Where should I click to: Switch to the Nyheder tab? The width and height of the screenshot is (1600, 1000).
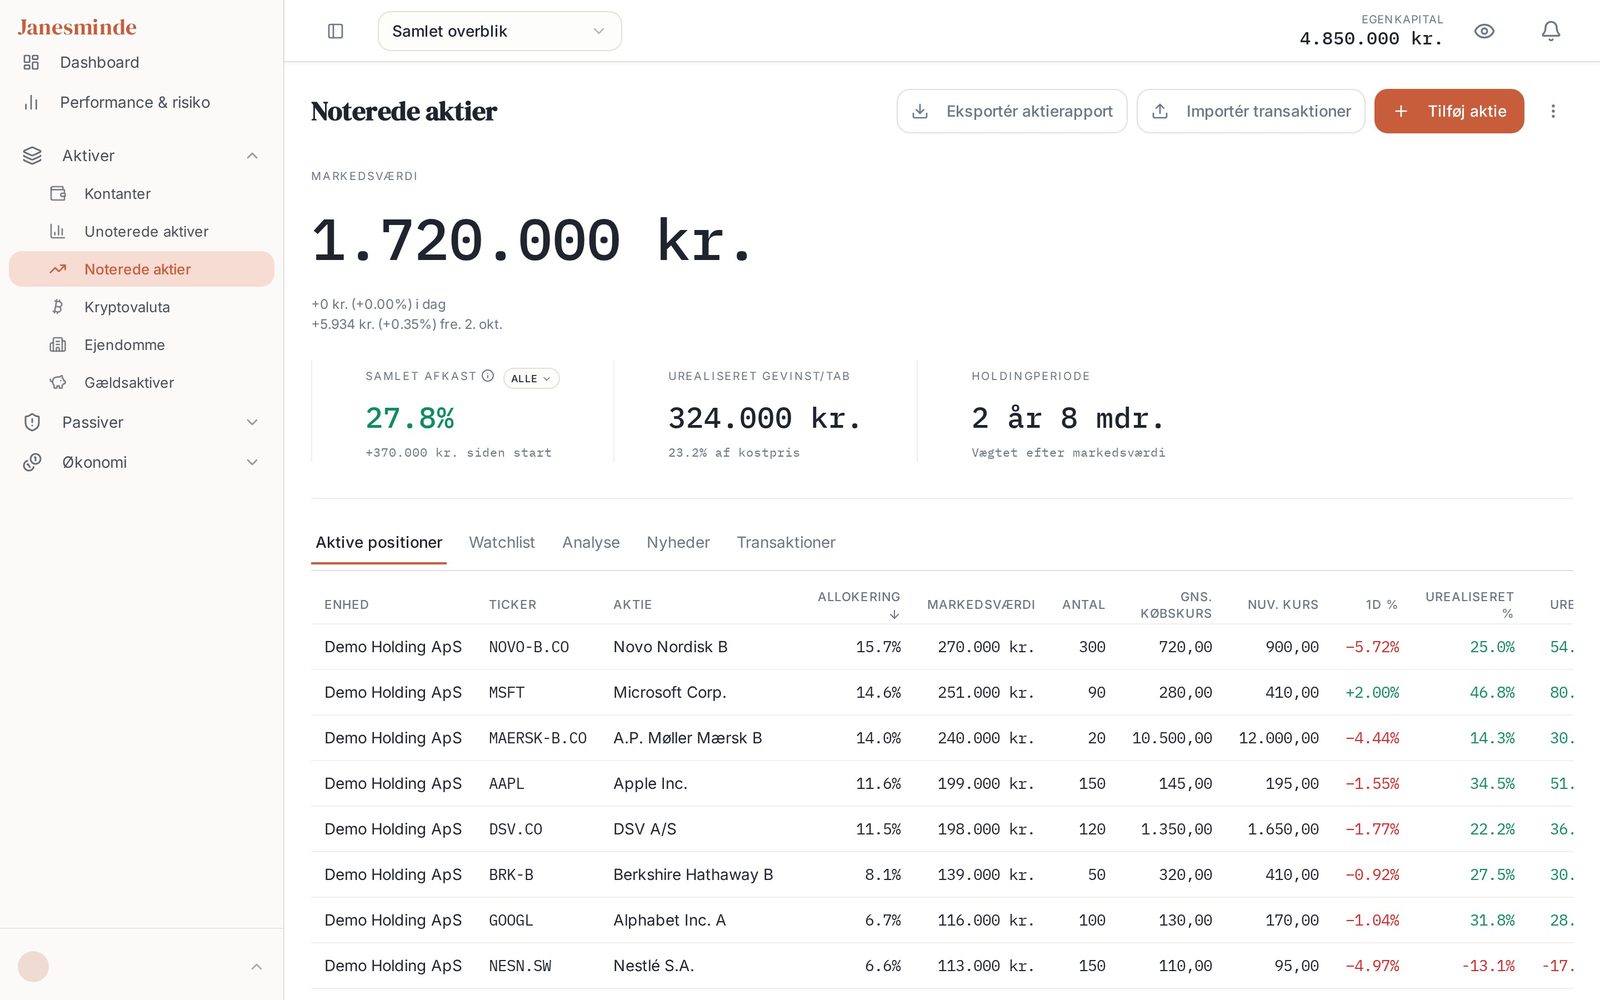678,542
